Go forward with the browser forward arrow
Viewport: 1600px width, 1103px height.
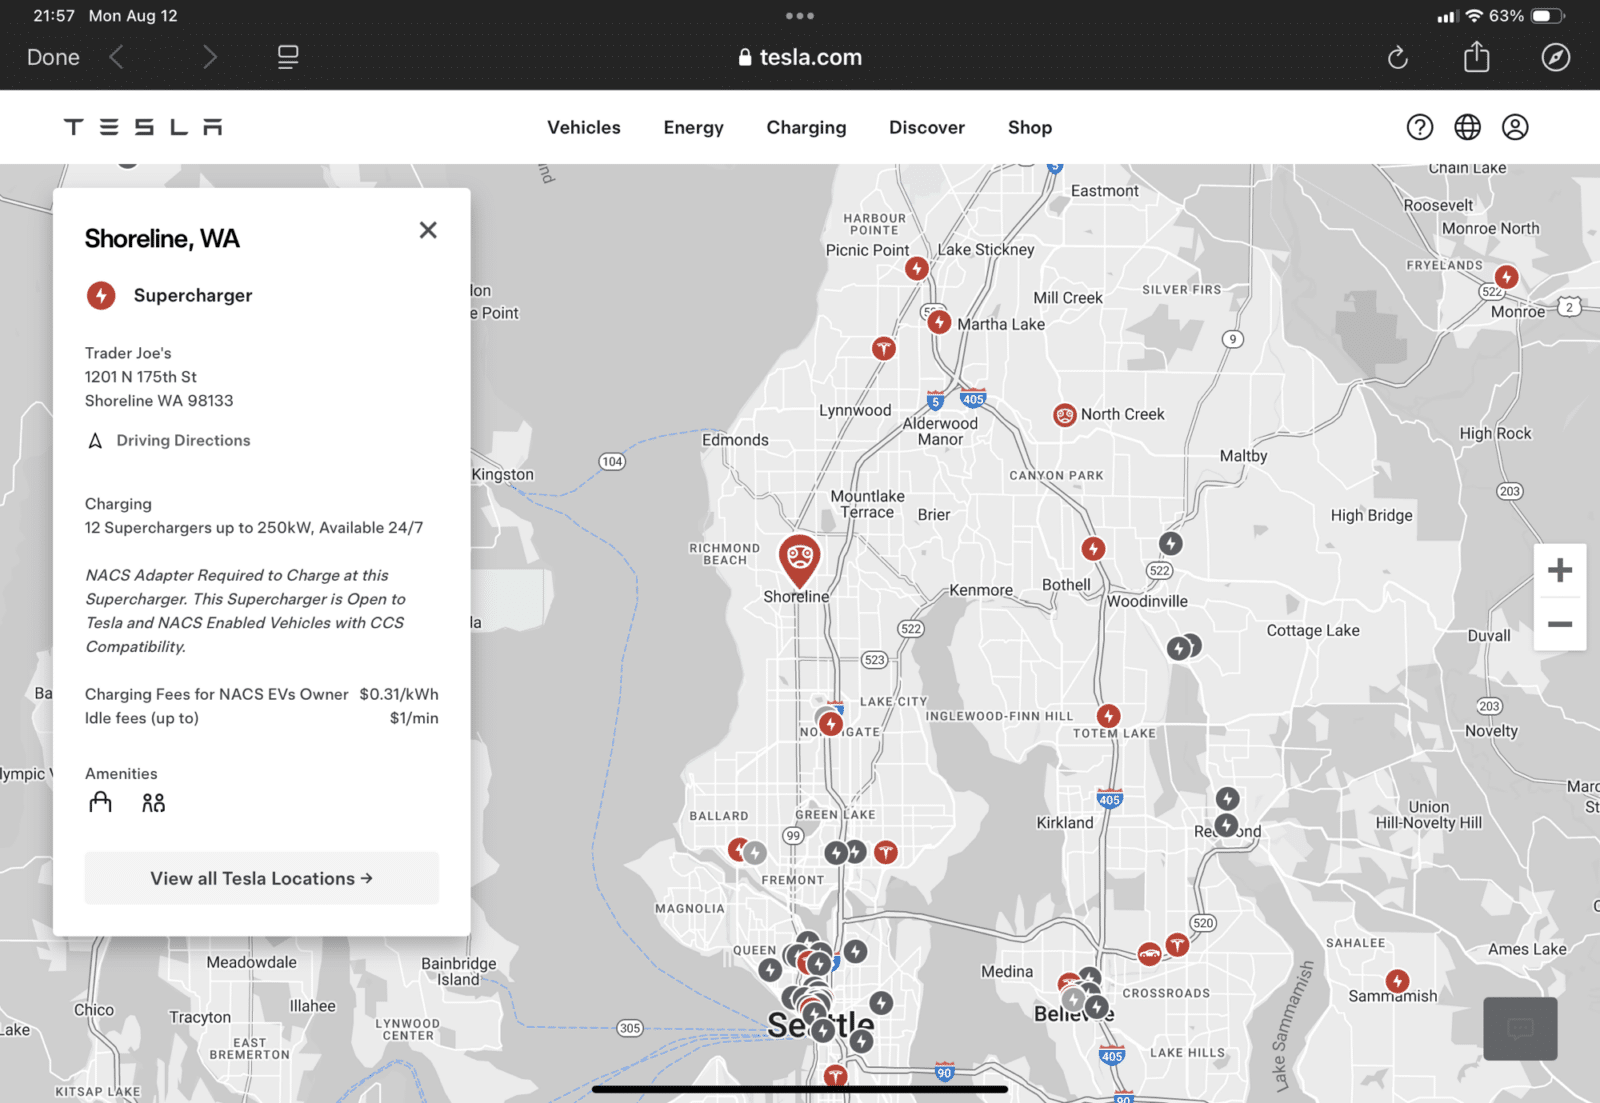pyautogui.click(x=209, y=57)
